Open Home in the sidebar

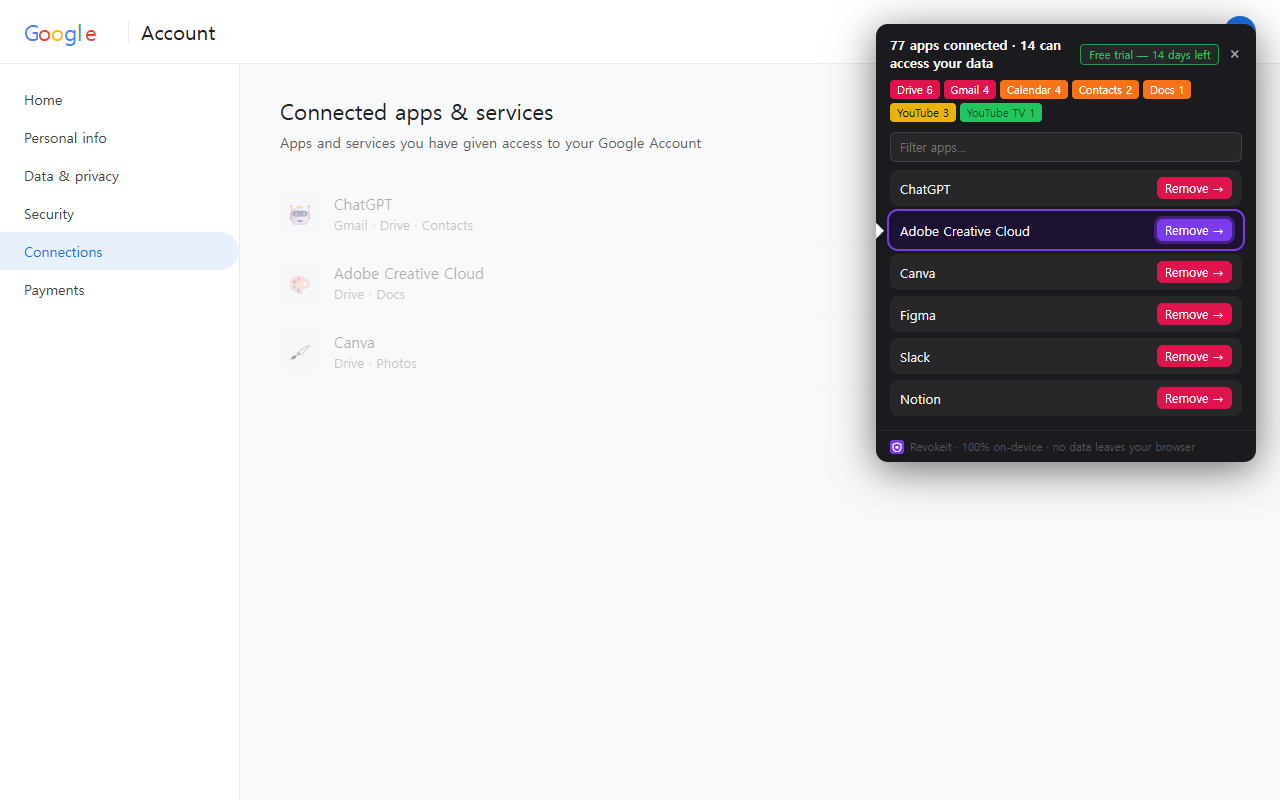click(43, 100)
